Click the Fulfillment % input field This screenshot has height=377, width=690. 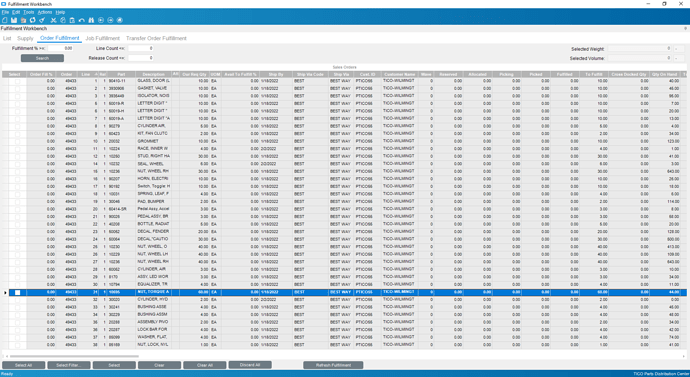[61, 48]
